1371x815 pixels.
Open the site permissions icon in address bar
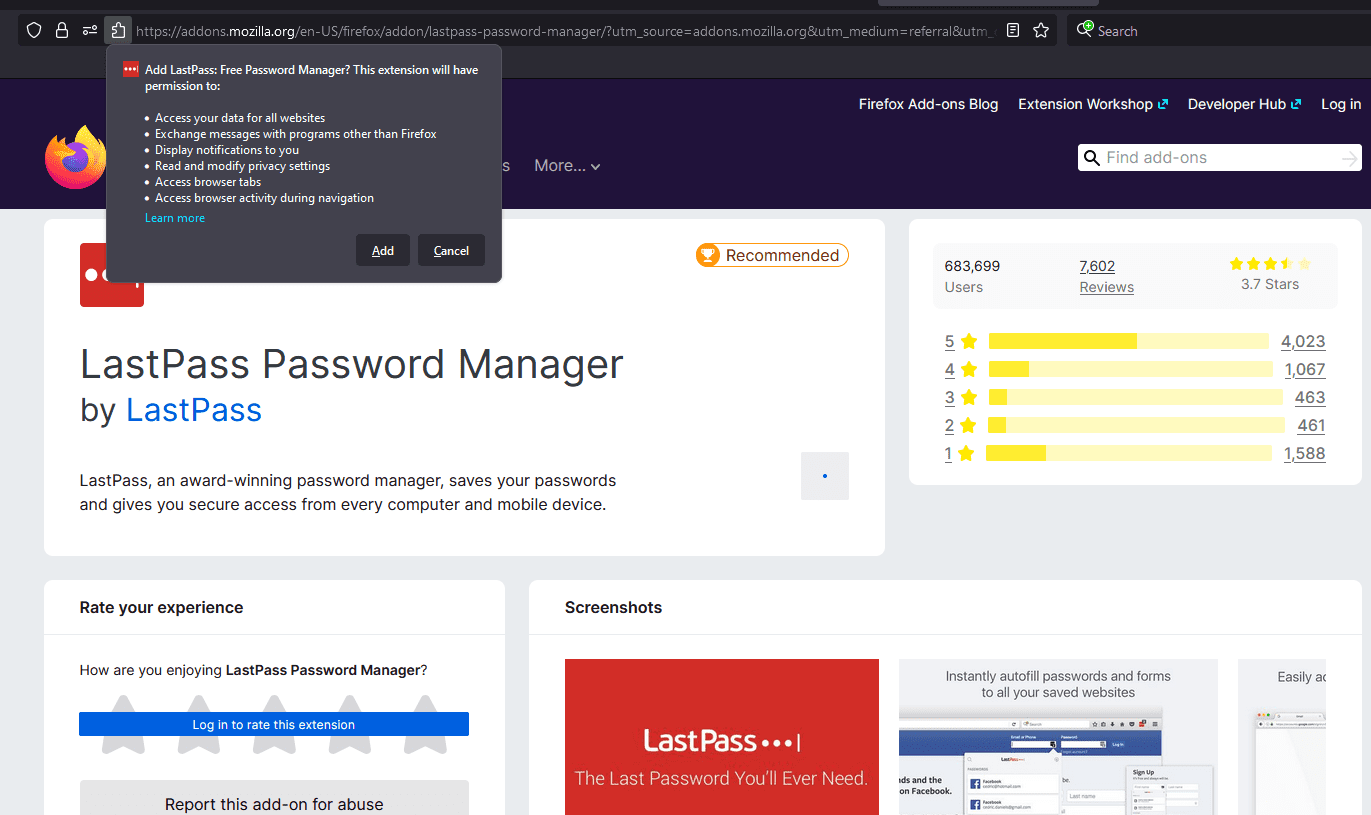click(x=90, y=31)
